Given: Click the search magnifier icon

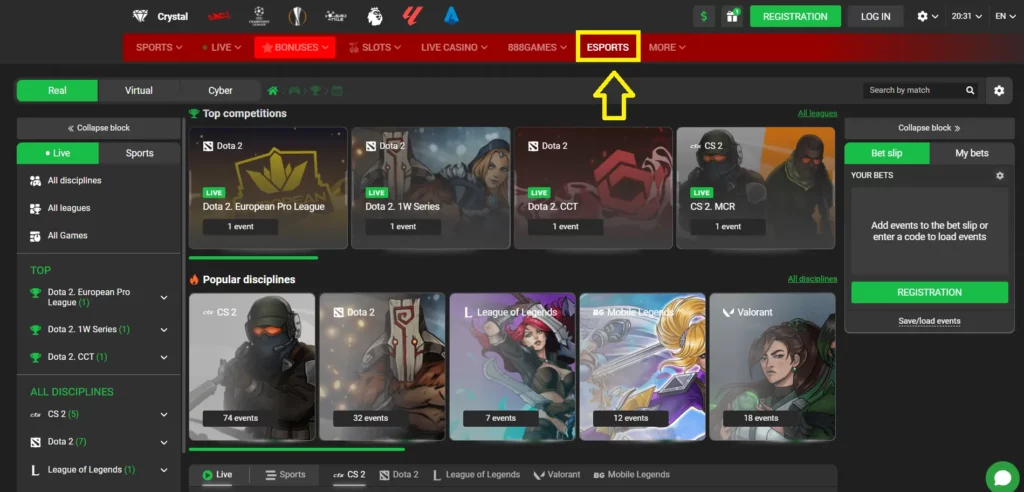Looking at the screenshot, I should tap(970, 90).
